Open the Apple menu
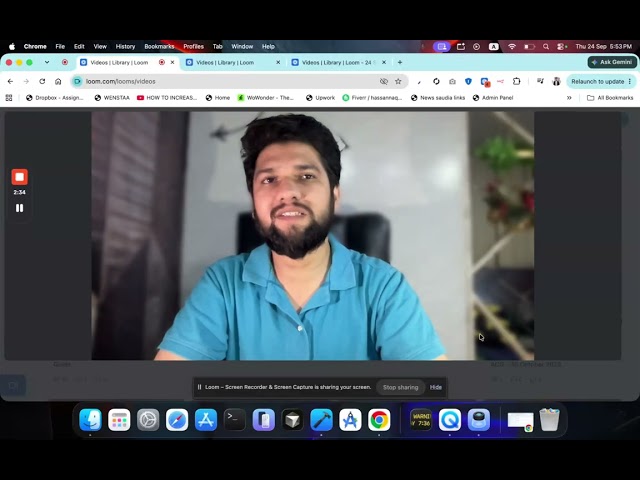This screenshot has height=480, width=640. click(x=12, y=47)
